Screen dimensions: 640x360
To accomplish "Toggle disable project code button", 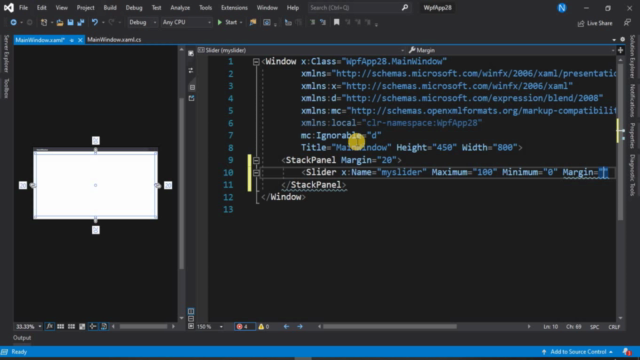I will pos(104,326).
